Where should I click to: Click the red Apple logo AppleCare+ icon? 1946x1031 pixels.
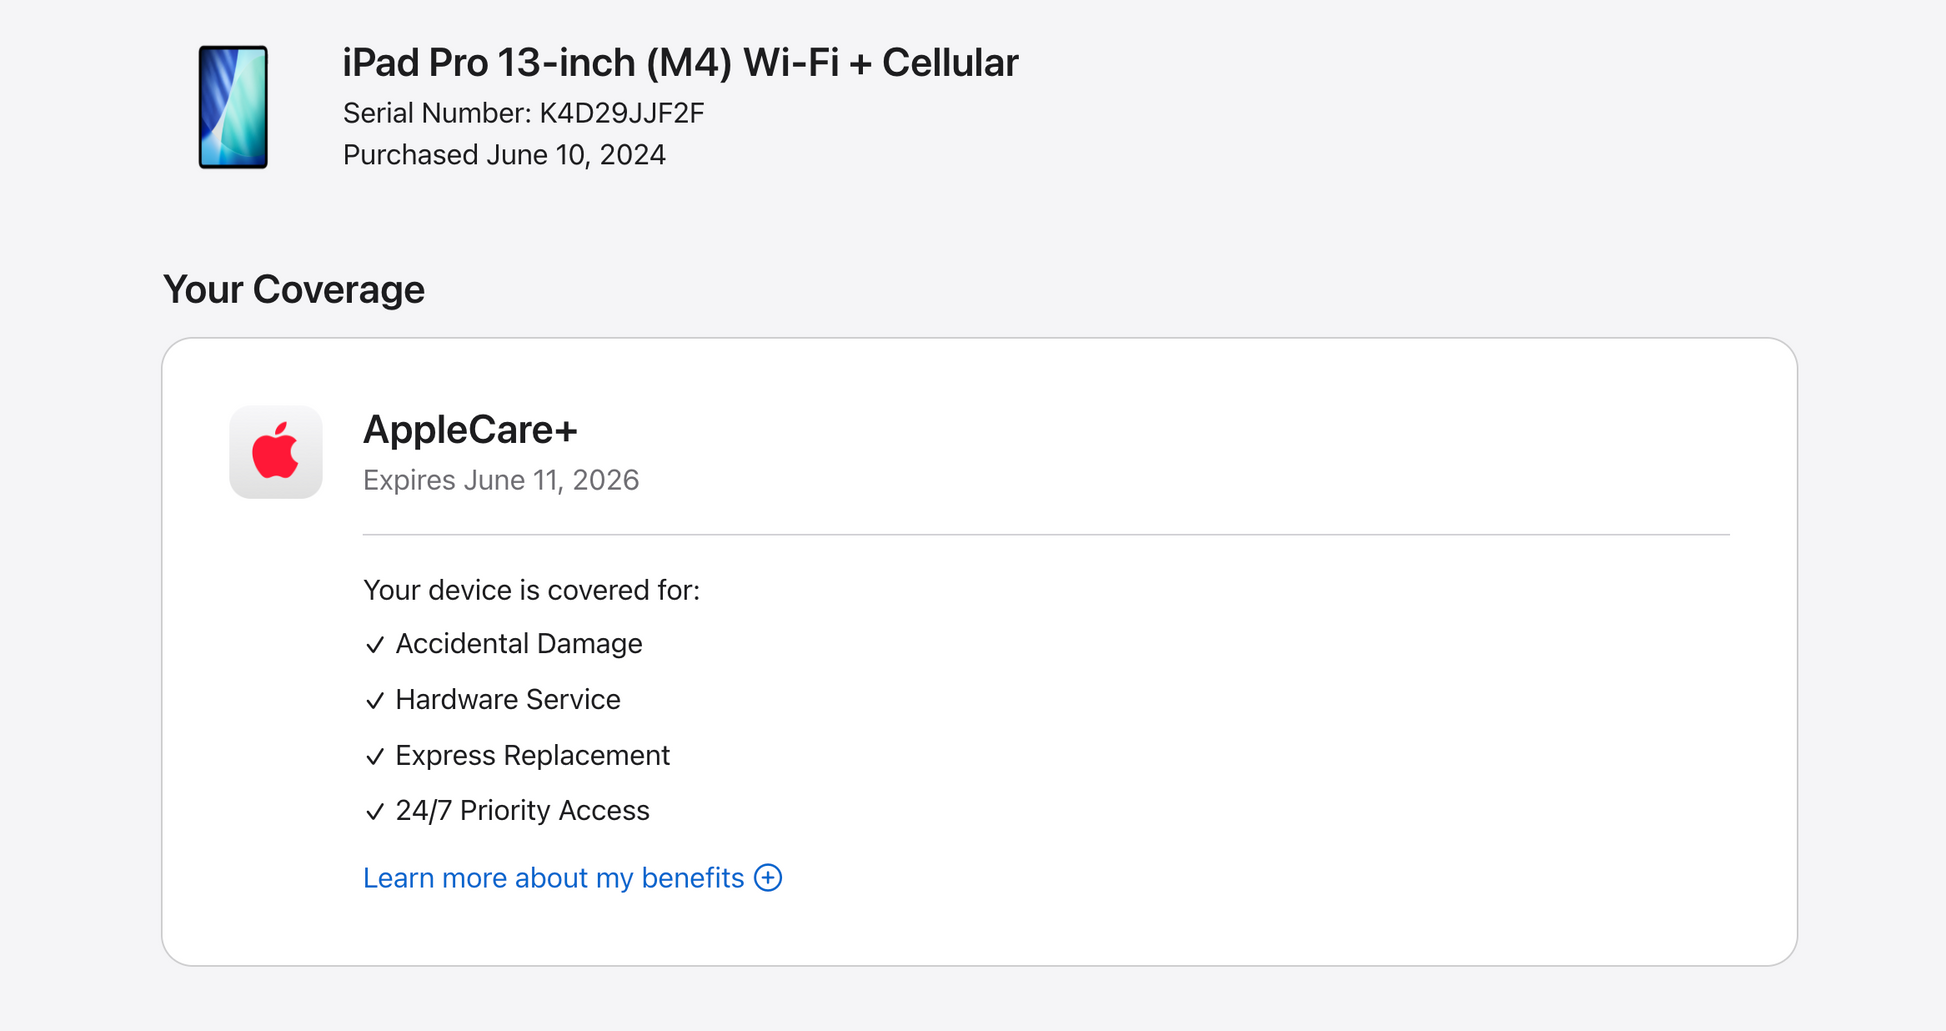[276, 452]
